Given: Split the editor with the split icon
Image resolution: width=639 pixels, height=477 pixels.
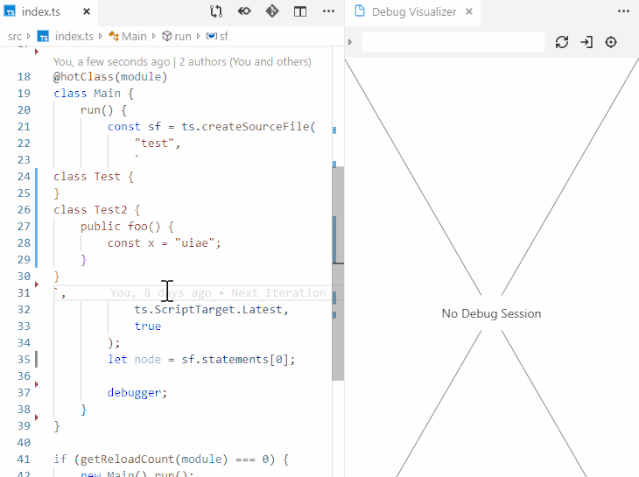Looking at the screenshot, I should click(300, 11).
